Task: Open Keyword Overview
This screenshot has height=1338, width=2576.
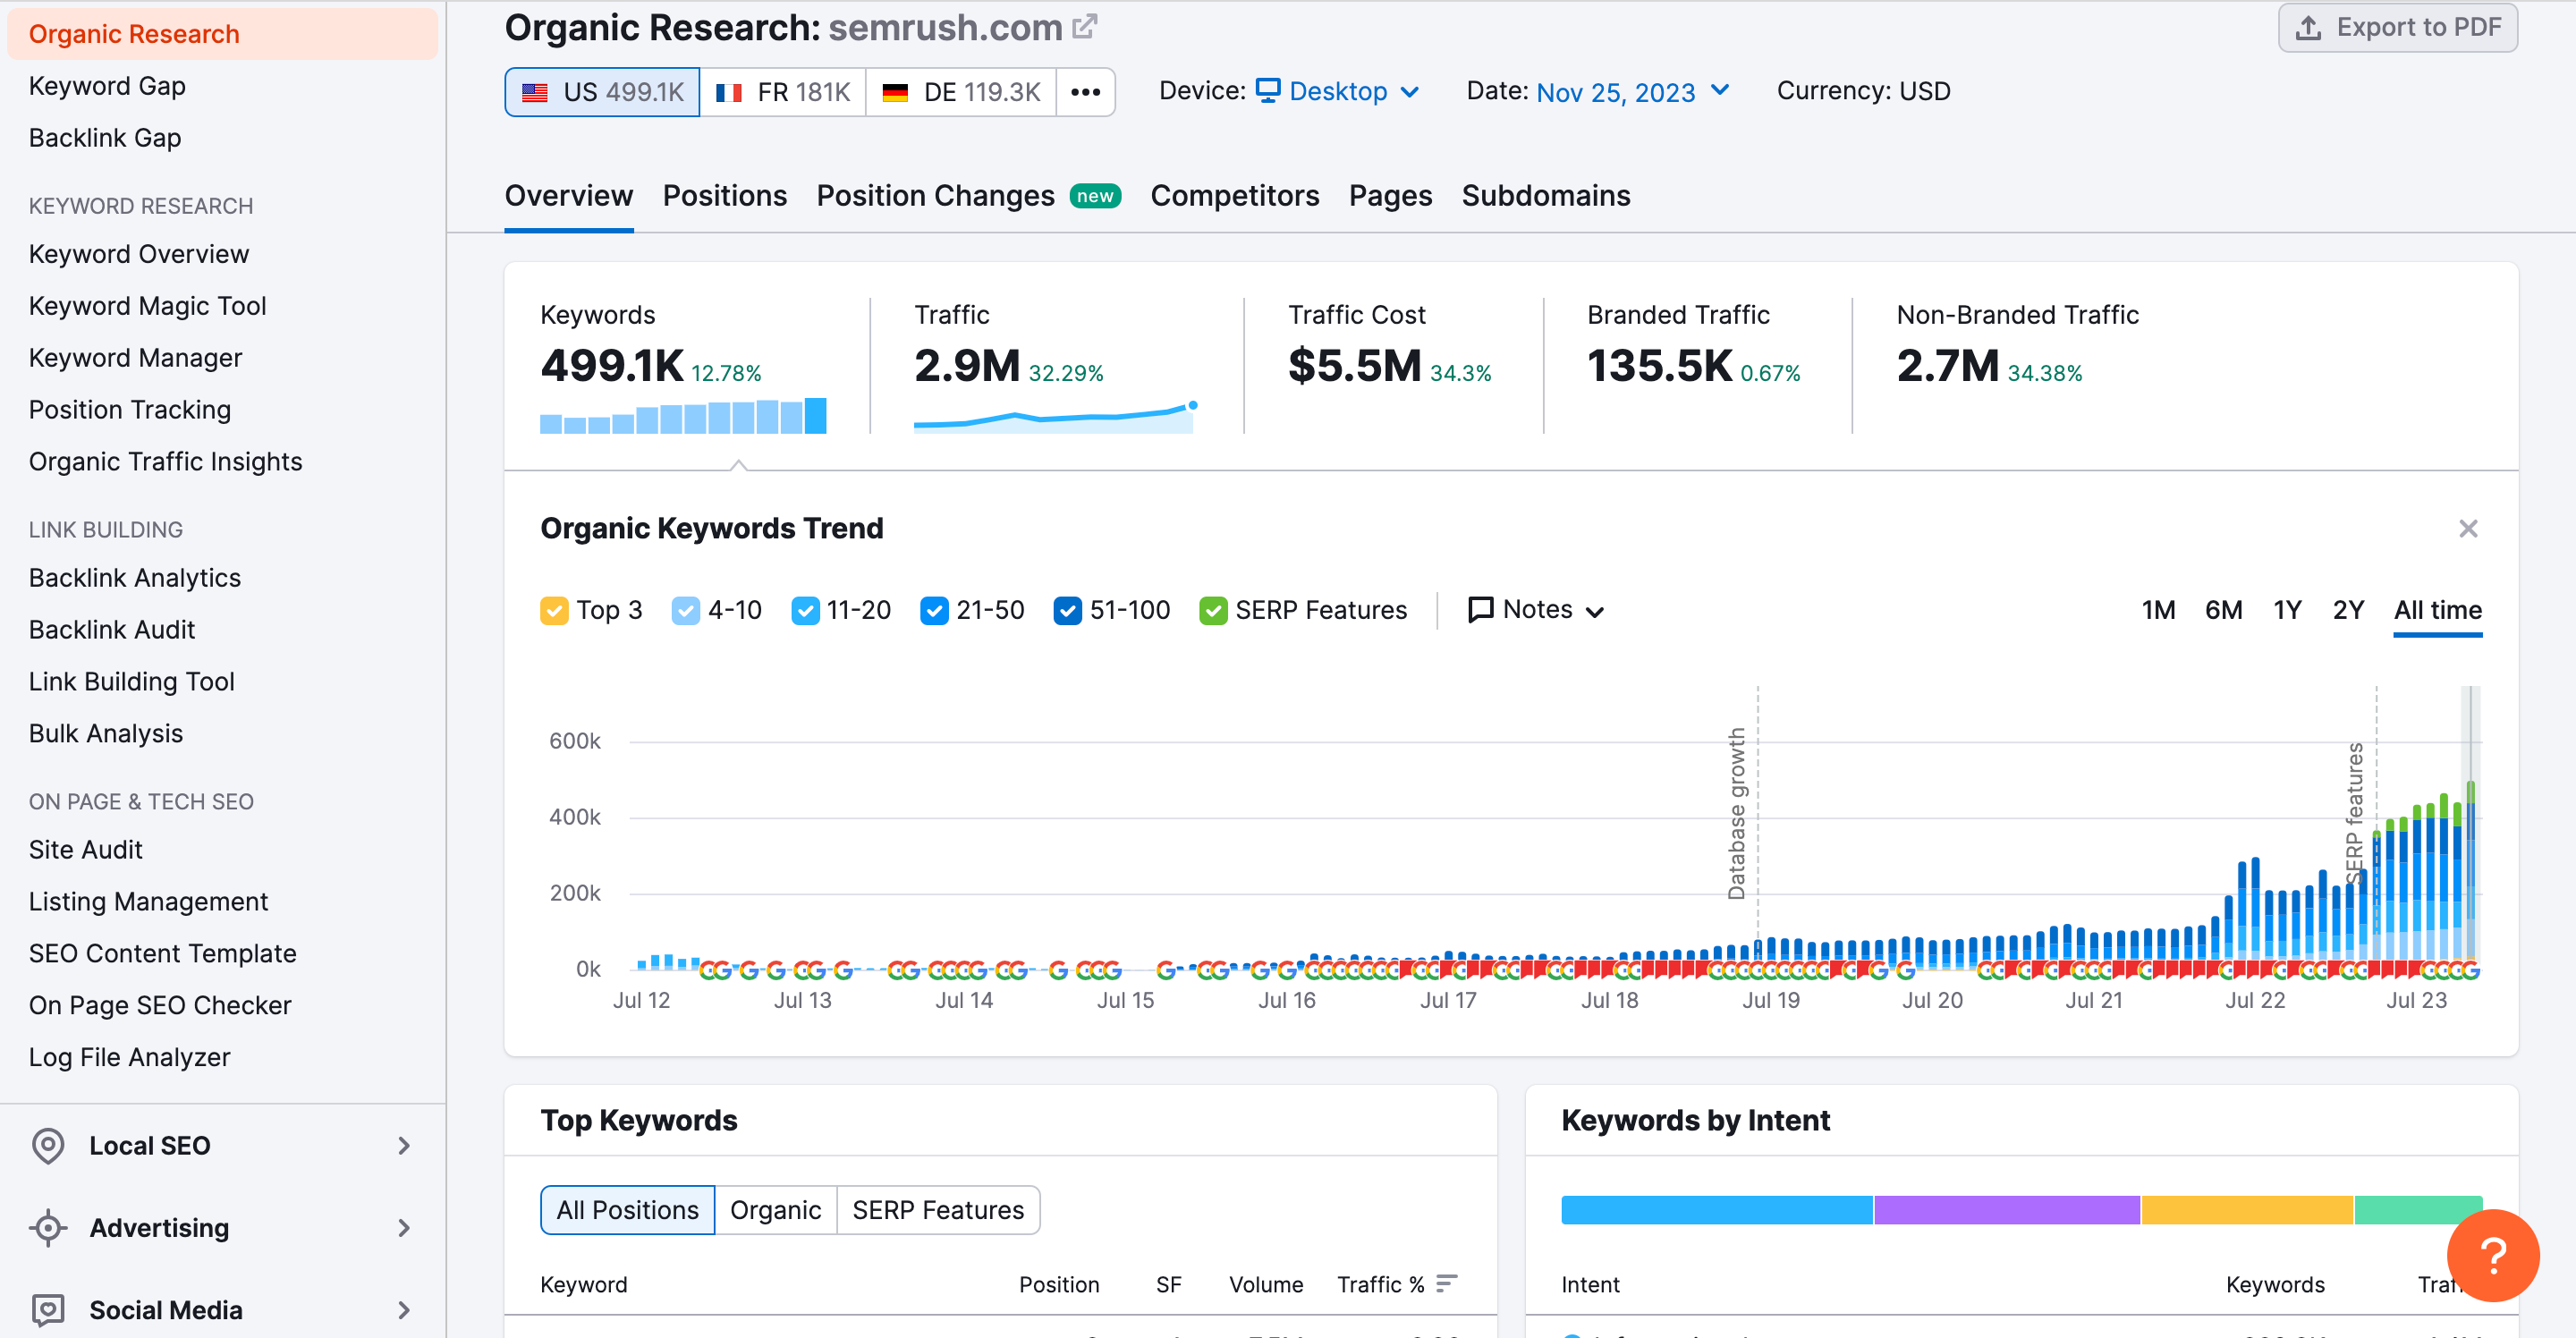Action: tap(139, 254)
